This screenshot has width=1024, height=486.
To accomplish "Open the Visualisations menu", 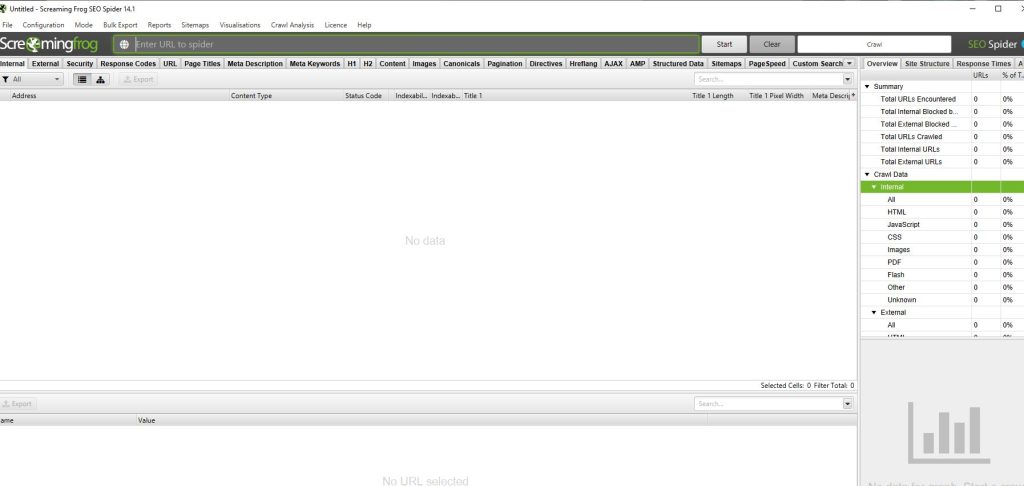I will click(x=240, y=25).
